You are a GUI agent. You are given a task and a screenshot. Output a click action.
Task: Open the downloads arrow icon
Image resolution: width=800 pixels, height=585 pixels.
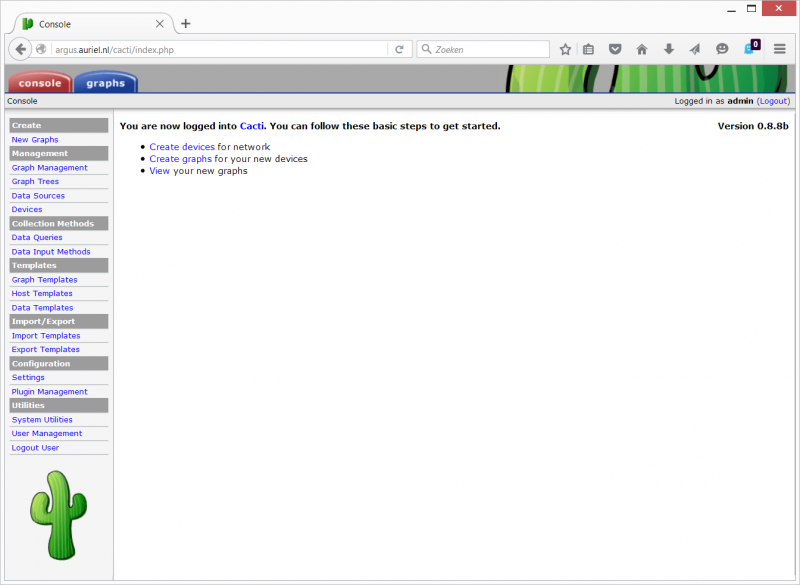click(x=669, y=49)
